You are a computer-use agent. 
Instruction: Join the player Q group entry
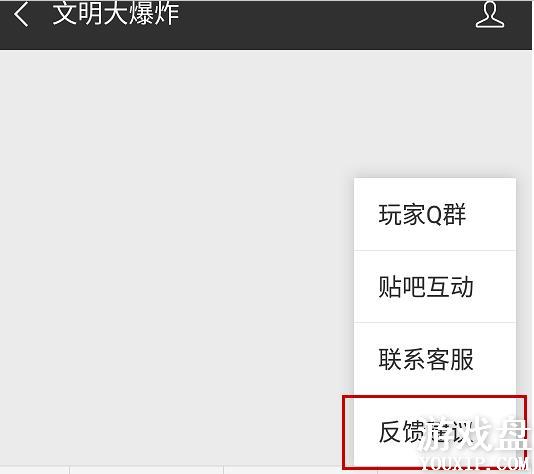(435, 215)
